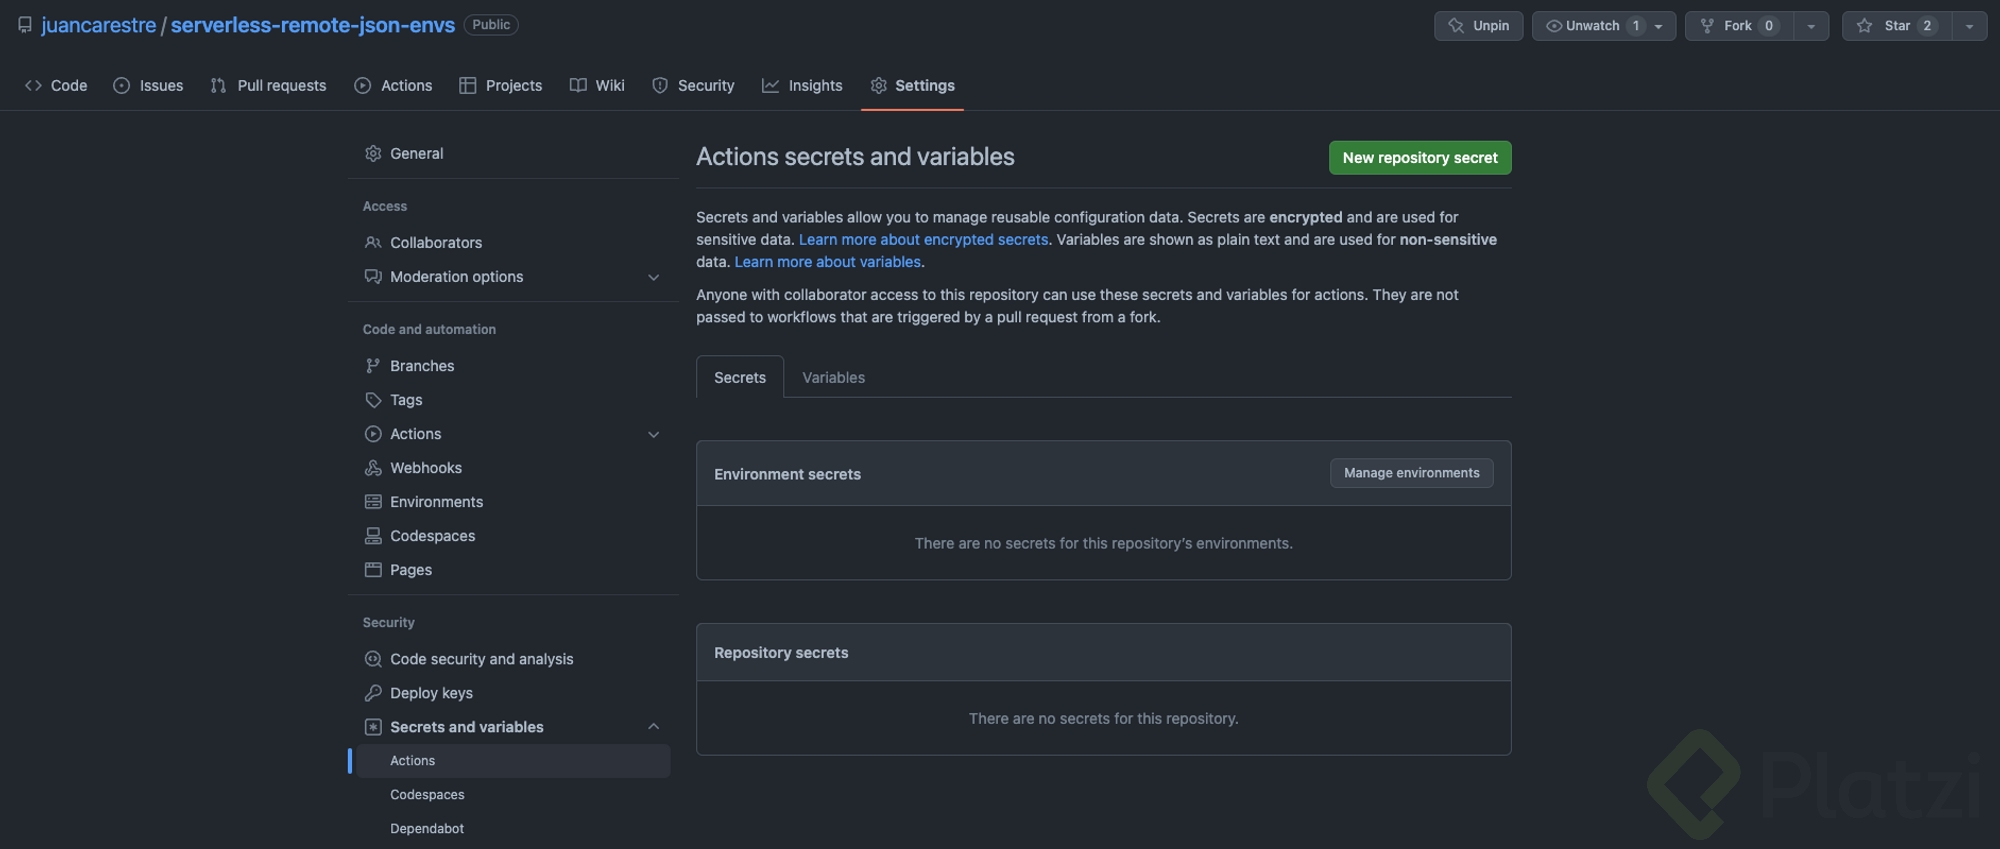Image resolution: width=2000 pixels, height=849 pixels.
Task: Switch to the Variables tab
Action: coord(833,377)
